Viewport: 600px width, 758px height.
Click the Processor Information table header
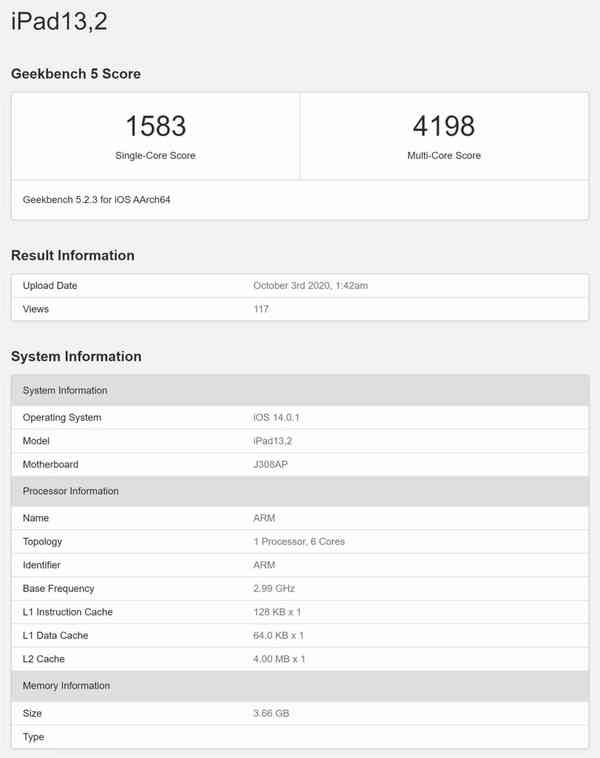(300, 491)
